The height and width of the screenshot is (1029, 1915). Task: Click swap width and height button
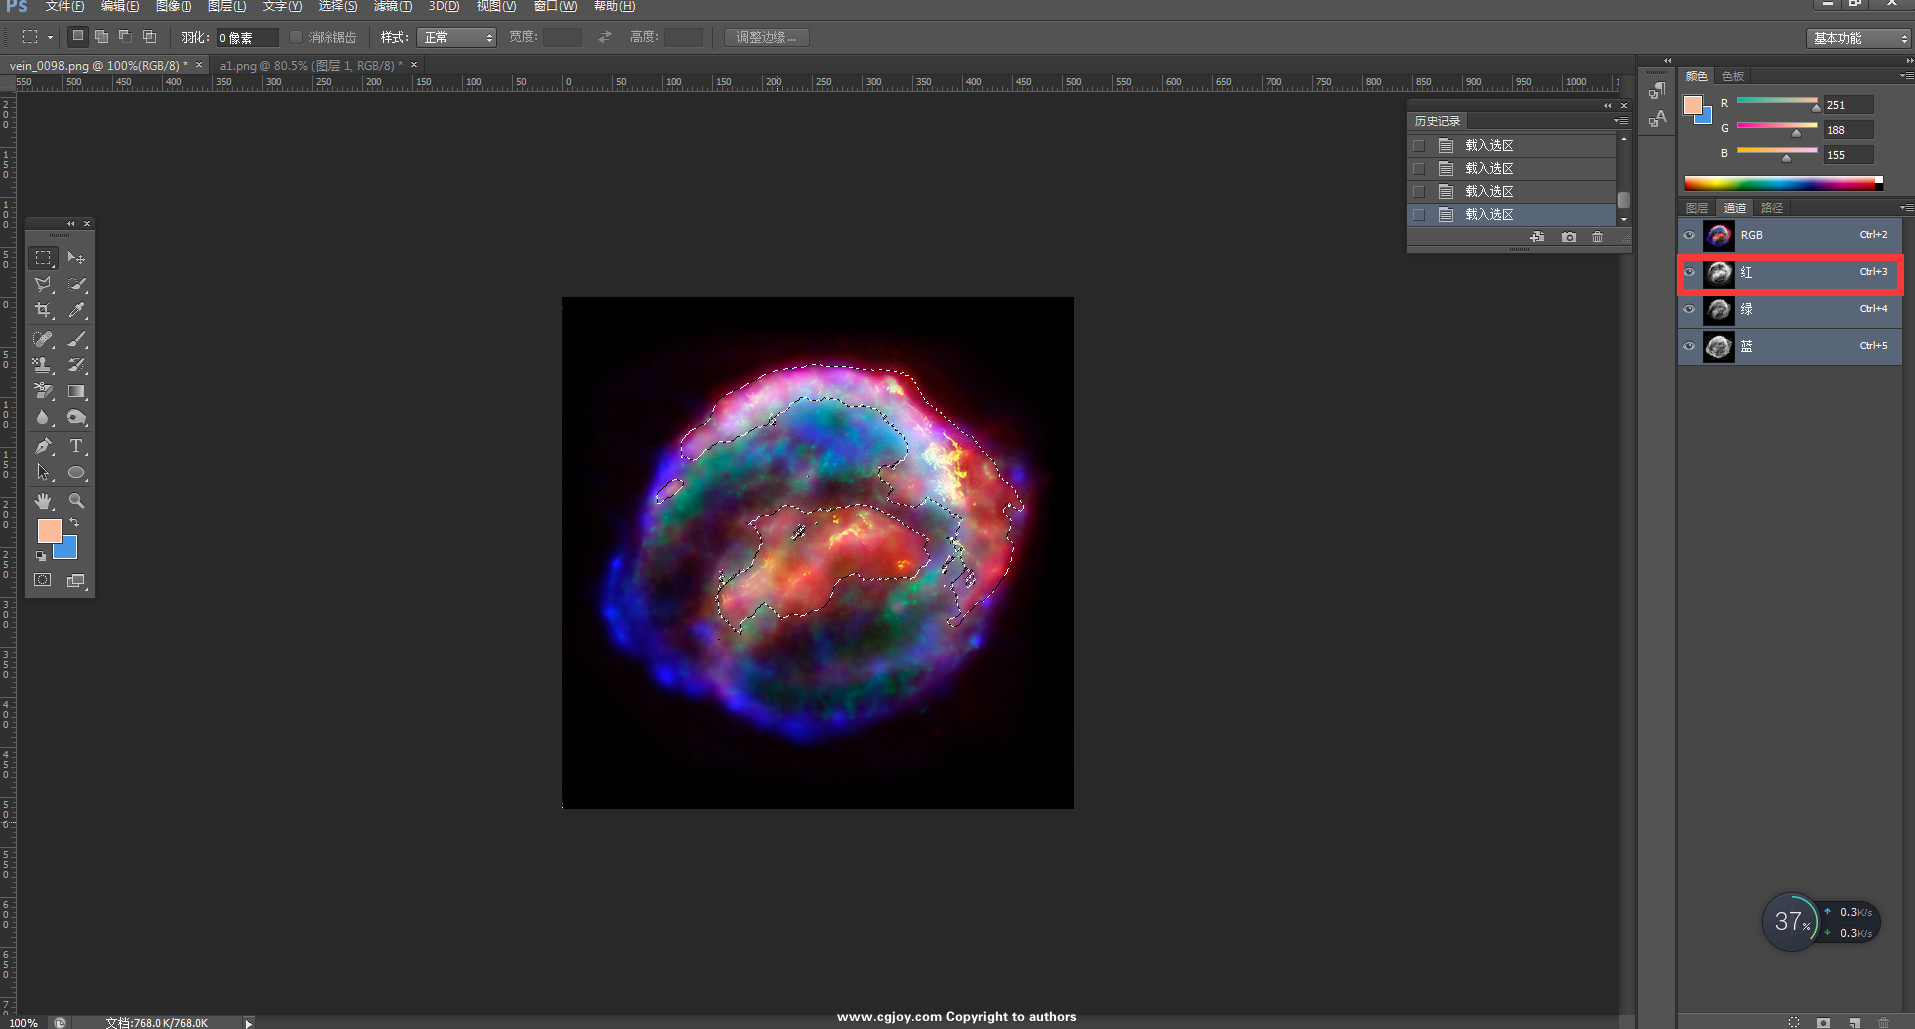pyautogui.click(x=604, y=37)
